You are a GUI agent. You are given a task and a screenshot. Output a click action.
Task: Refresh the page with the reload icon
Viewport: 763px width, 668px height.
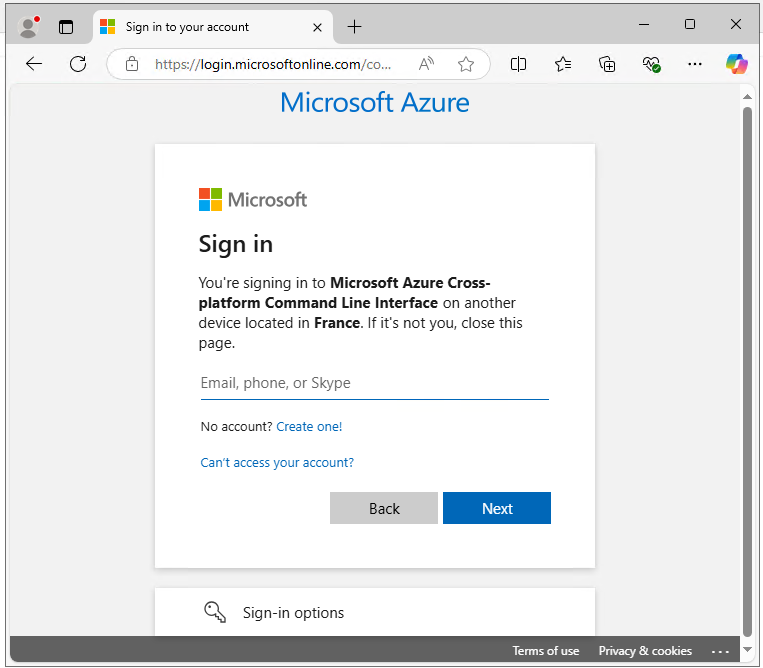coord(78,64)
